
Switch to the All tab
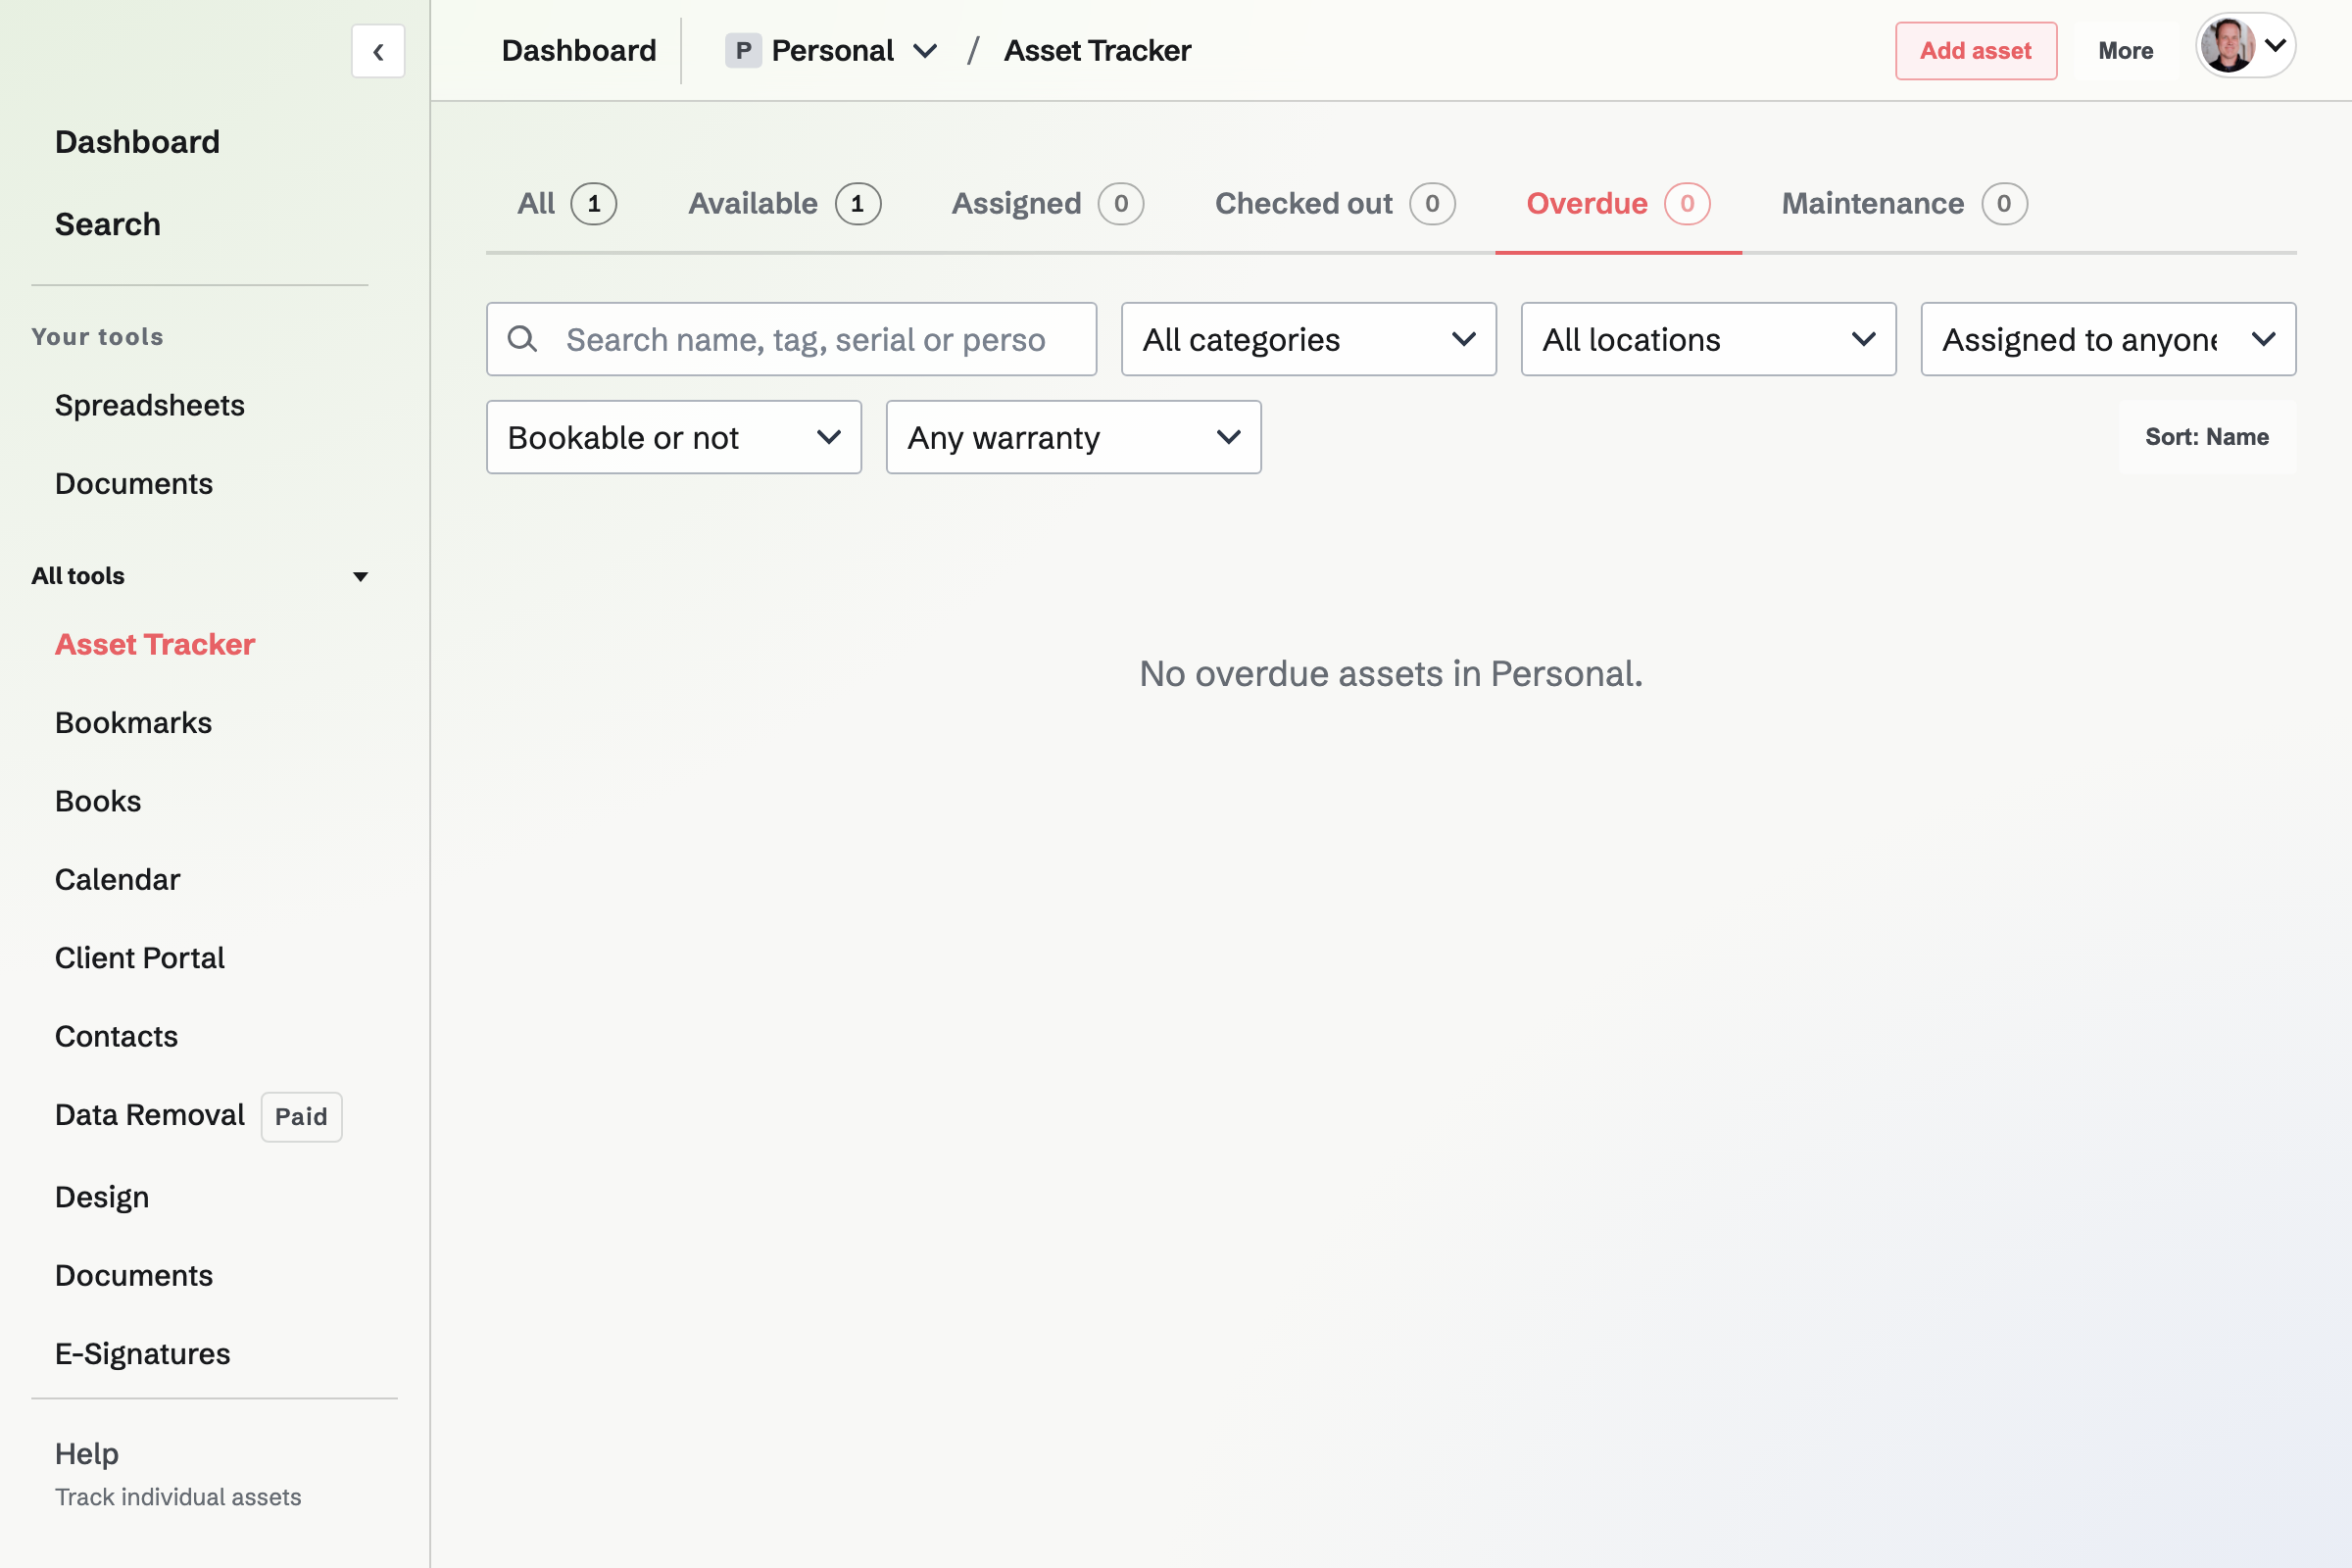[x=567, y=204]
